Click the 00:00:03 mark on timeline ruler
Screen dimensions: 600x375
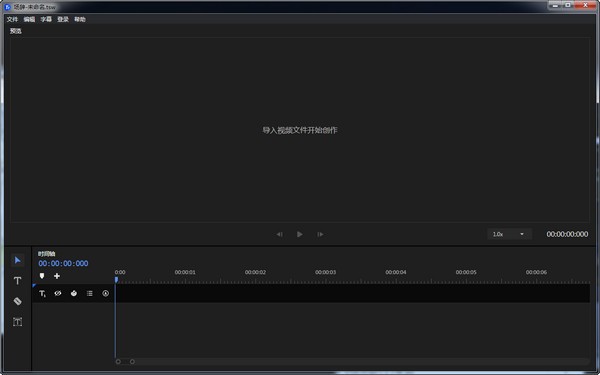coord(325,272)
